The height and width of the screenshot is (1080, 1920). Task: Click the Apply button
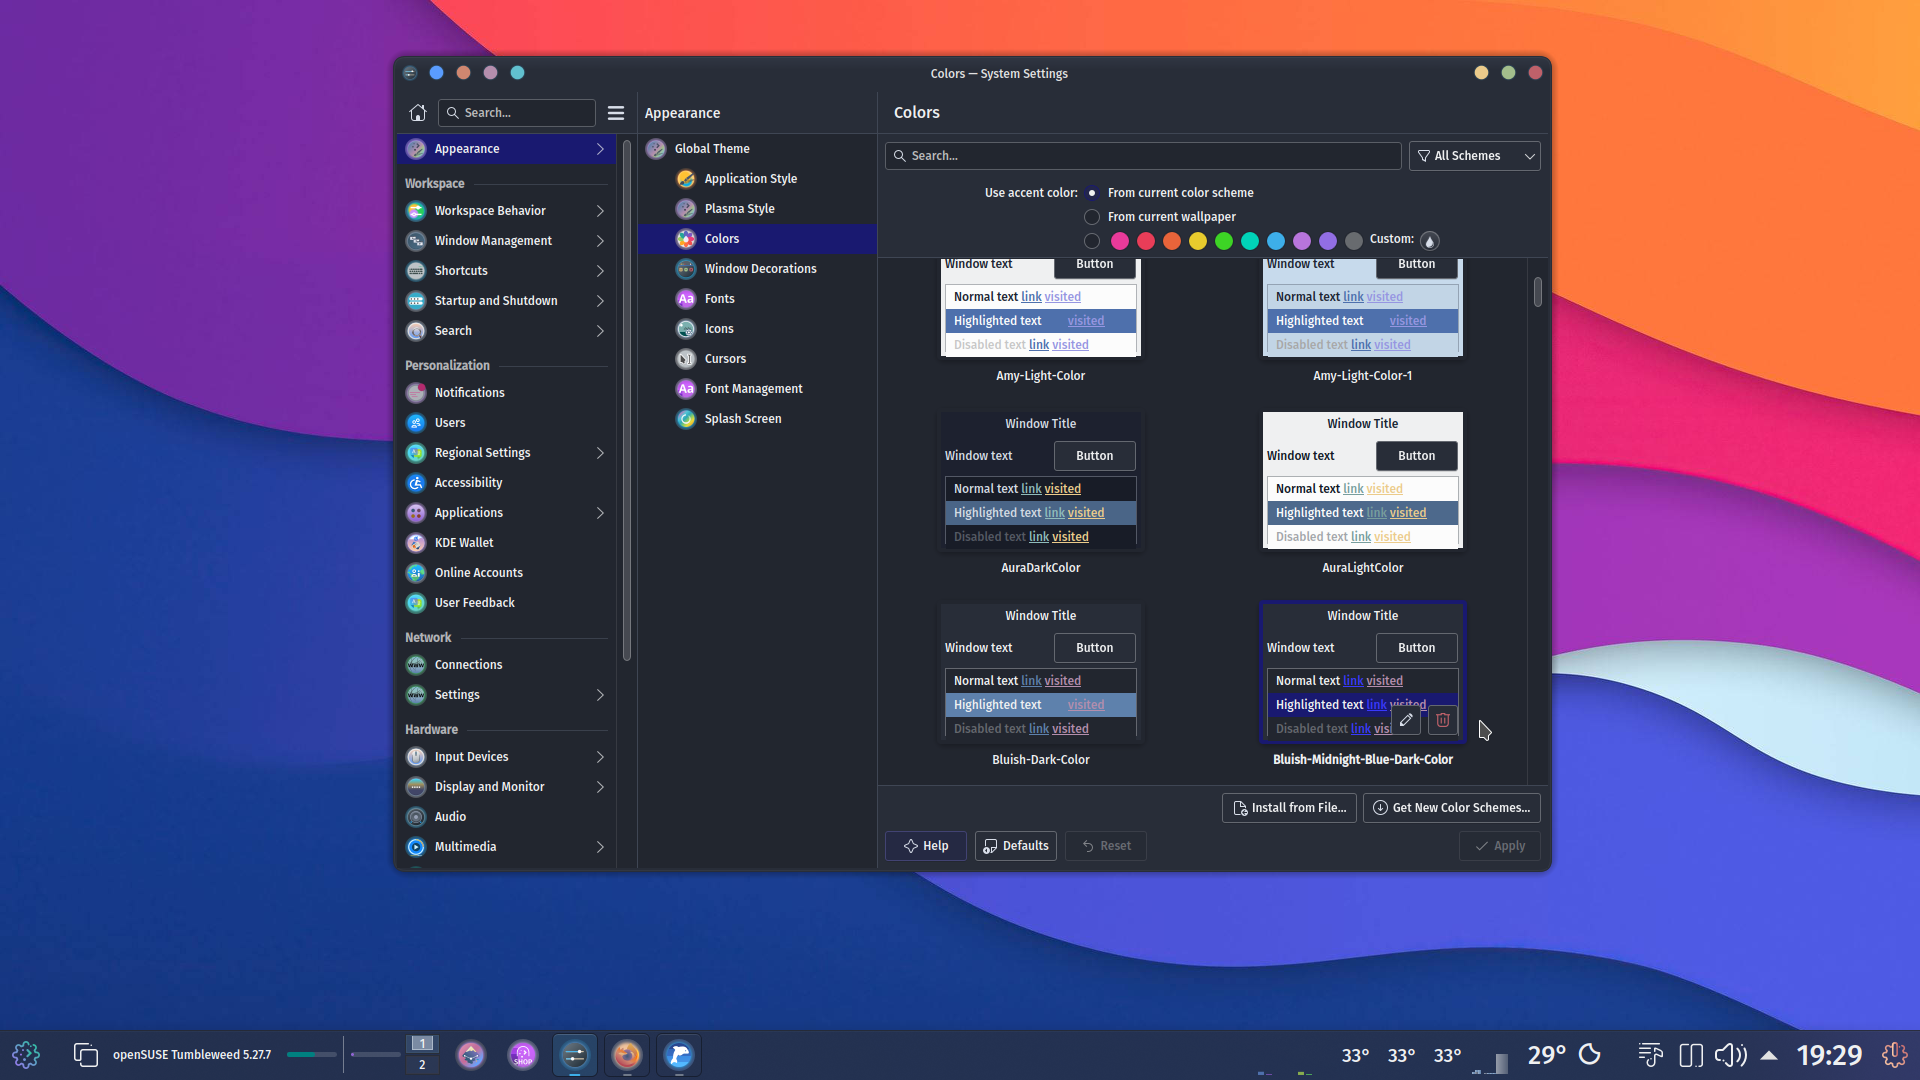click(x=1500, y=846)
